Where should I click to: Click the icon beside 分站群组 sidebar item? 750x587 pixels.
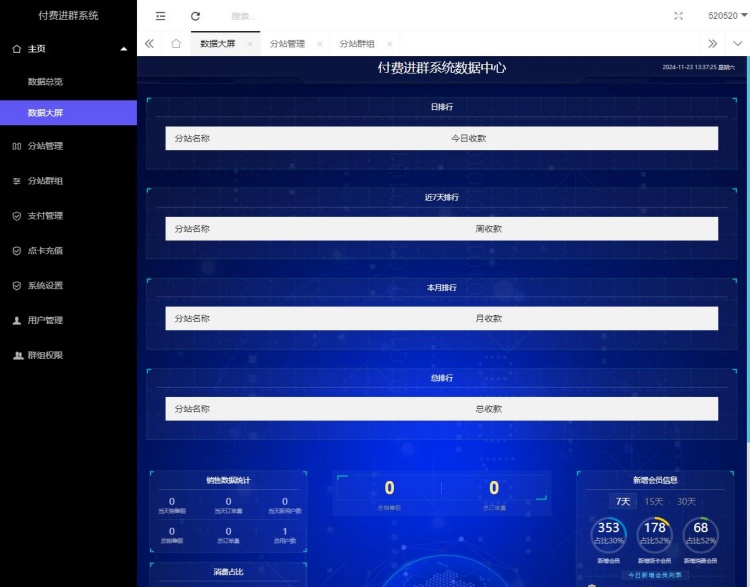(x=17, y=181)
